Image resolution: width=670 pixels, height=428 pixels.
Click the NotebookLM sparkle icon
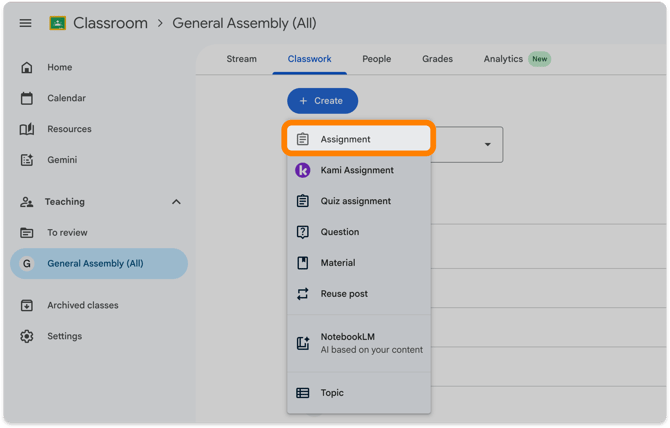(303, 343)
